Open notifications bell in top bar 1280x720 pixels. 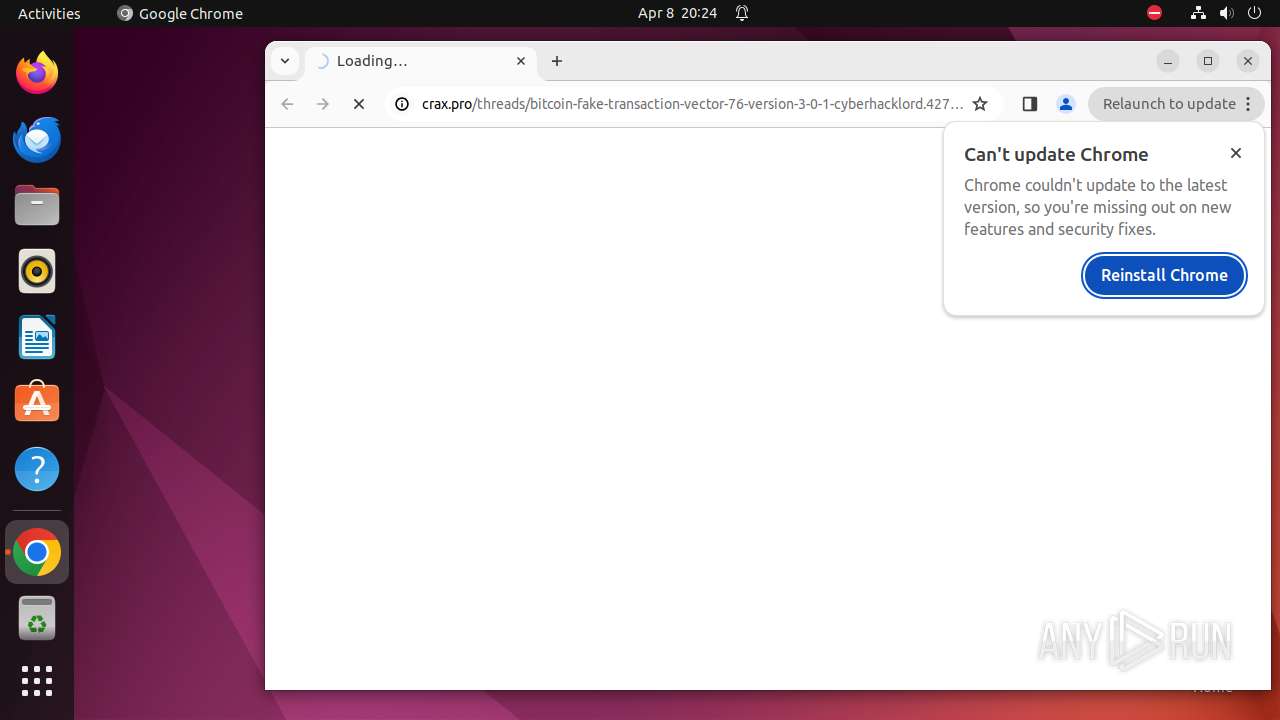tap(742, 14)
